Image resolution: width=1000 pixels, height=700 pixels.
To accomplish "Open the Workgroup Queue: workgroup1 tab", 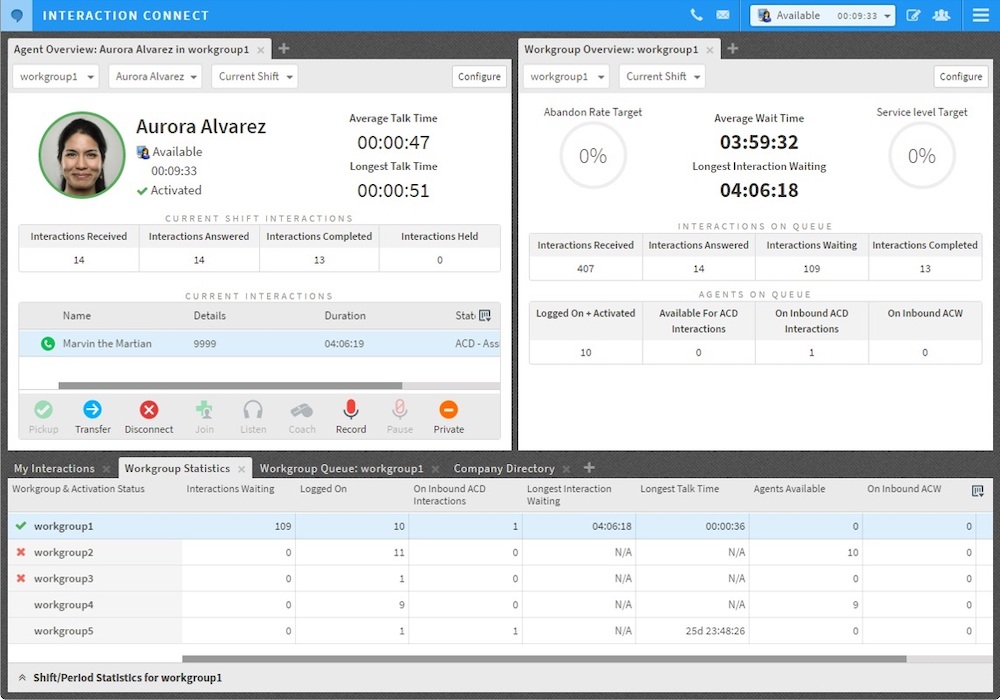I will (341, 469).
